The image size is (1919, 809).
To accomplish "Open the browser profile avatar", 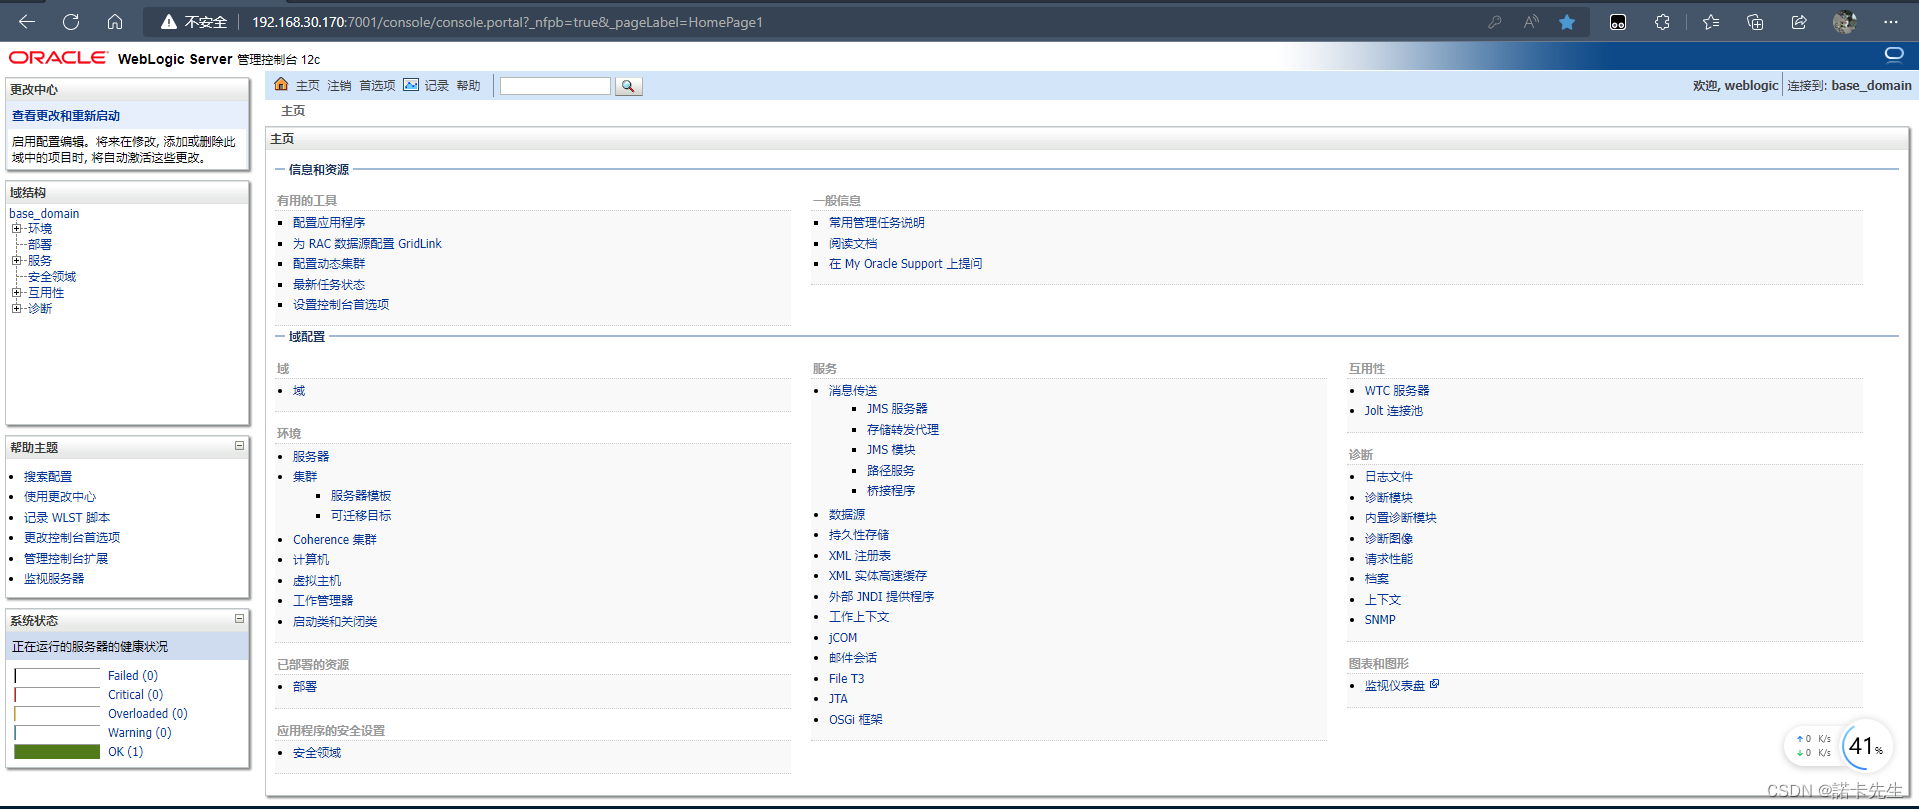I will [1845, 21].
